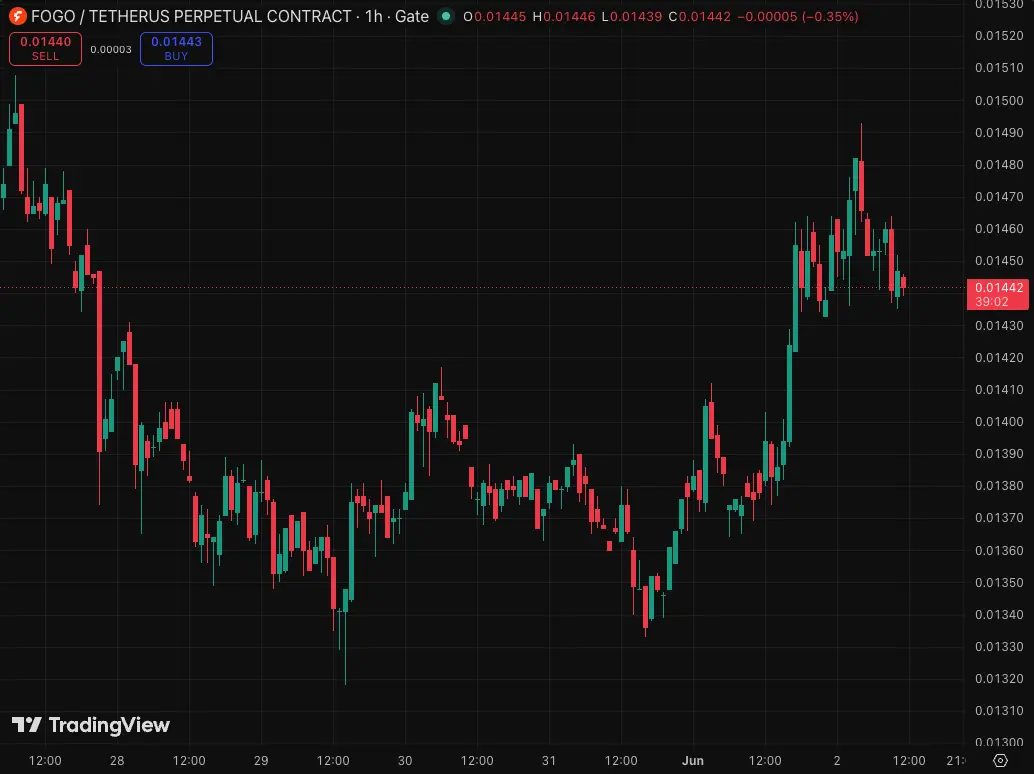Click the FOGO orange symbol logo
This screenshot has width=1034, height=774.
point(17,16)
